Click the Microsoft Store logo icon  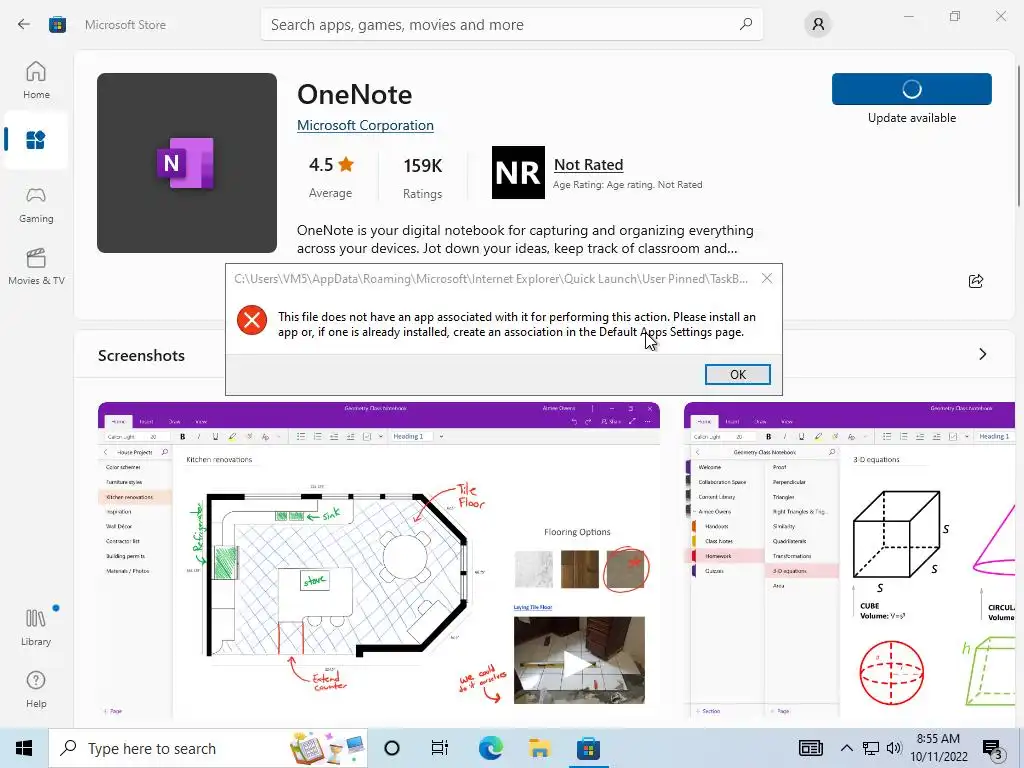coord(57,25)
